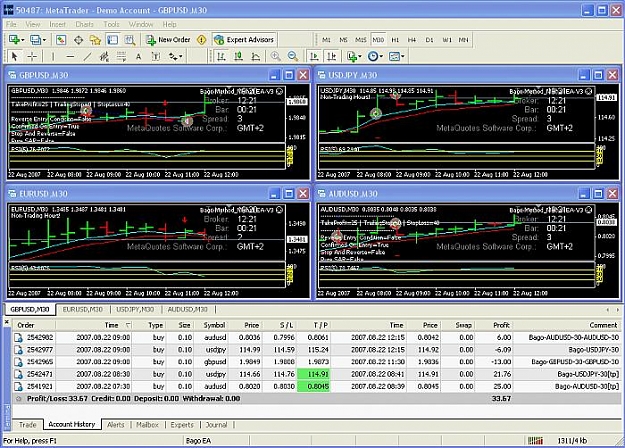Viewport: 625px width, 448px height.
Task: Switch to the EURUSD,M30 chart tab
Action: pyautogui.click(x=83, y=309)
